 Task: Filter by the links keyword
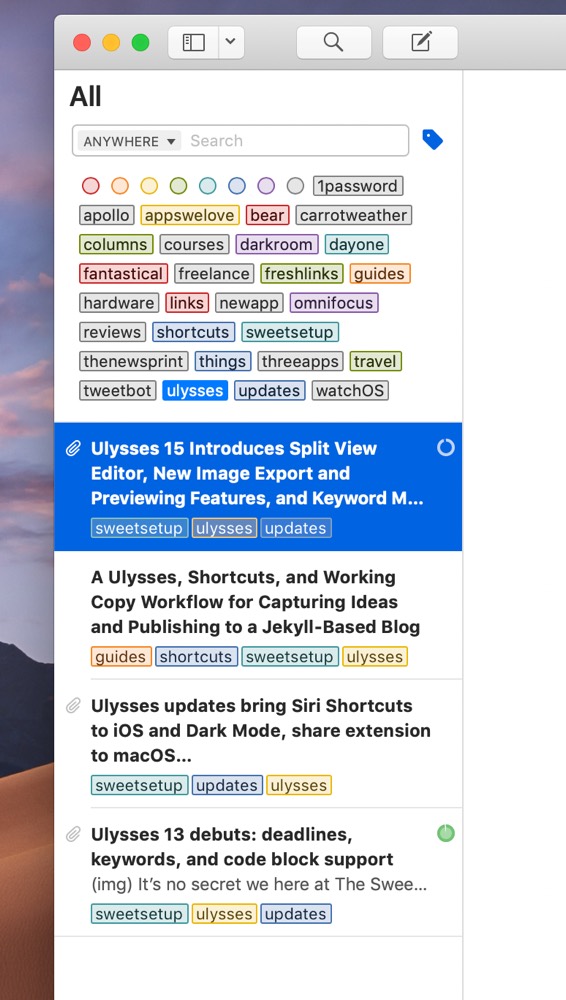click(187, 303)
